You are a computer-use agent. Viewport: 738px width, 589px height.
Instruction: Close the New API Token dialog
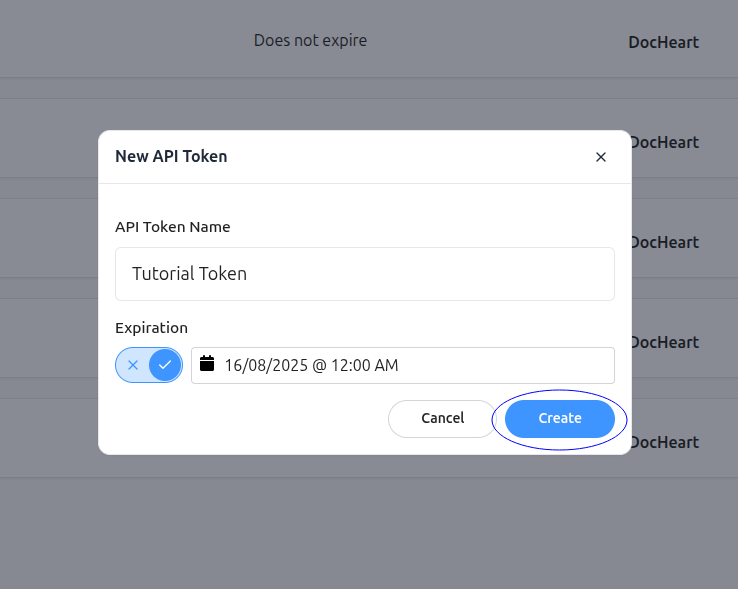click(601, 157)
